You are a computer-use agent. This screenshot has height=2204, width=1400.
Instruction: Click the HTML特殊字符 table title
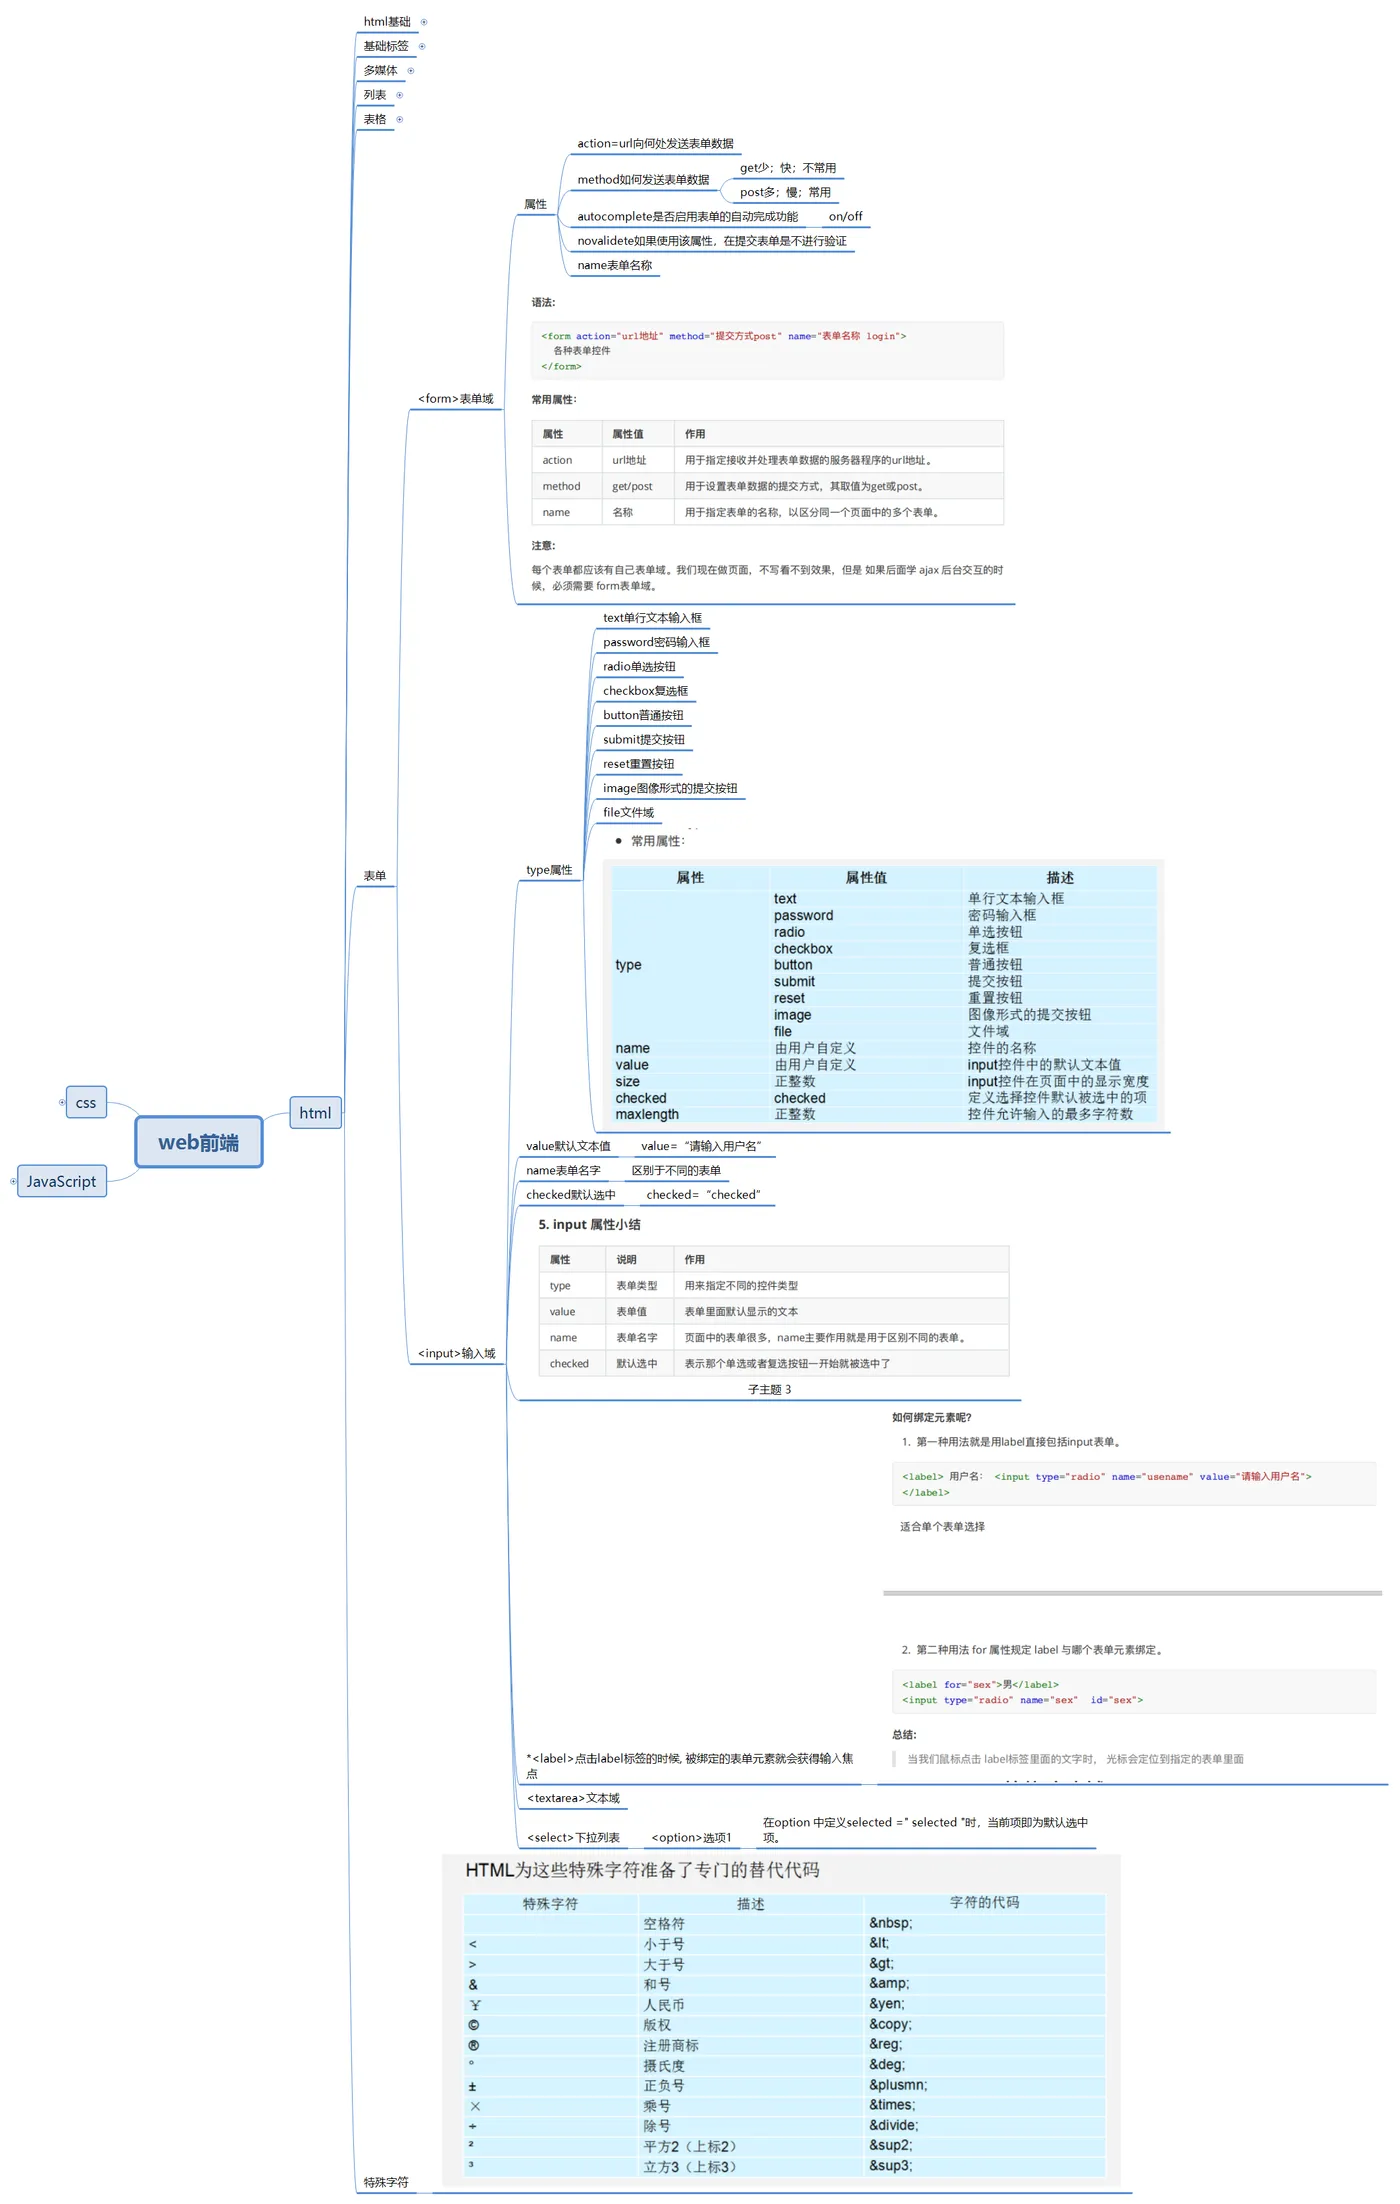click(643, 1871)
